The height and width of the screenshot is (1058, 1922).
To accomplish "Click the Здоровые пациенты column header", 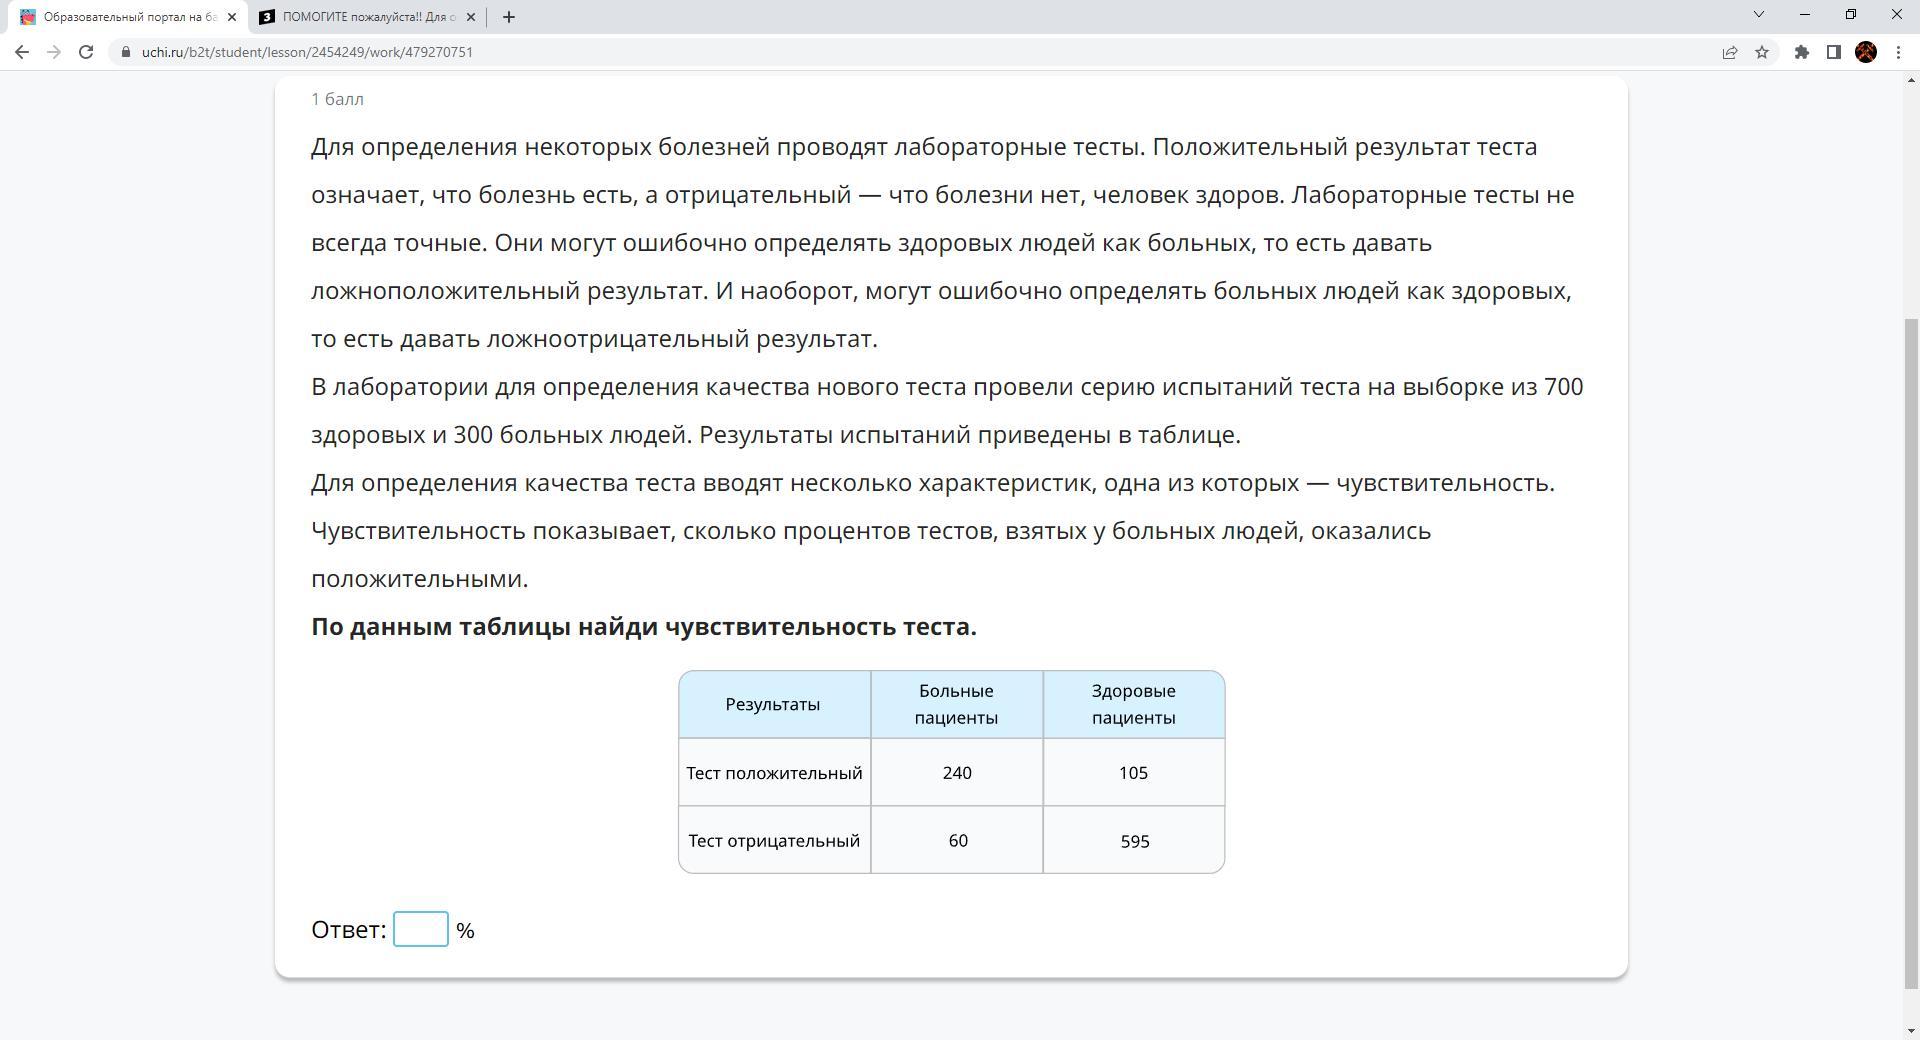I will (1134, 705).
